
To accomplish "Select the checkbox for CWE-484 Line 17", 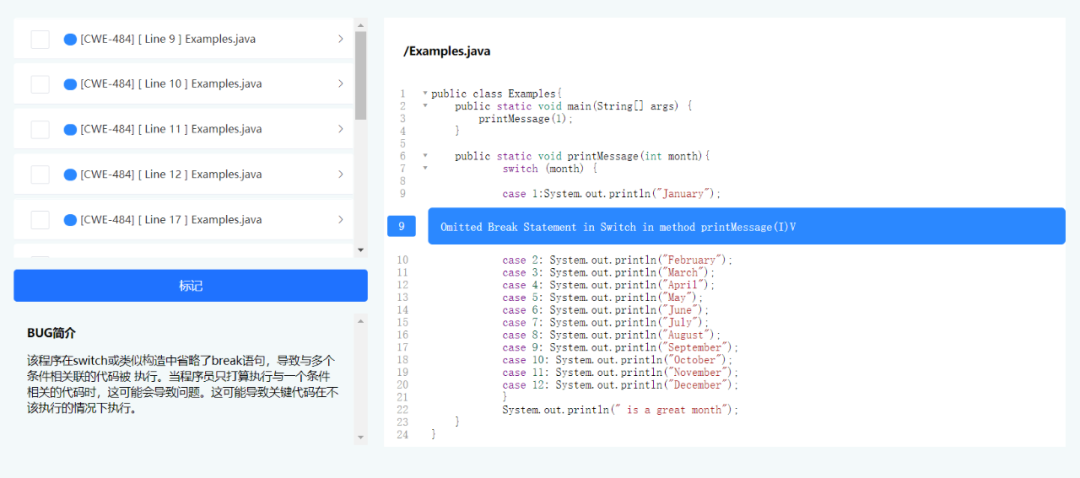I will pyautogui.click(x=40, y=219).
